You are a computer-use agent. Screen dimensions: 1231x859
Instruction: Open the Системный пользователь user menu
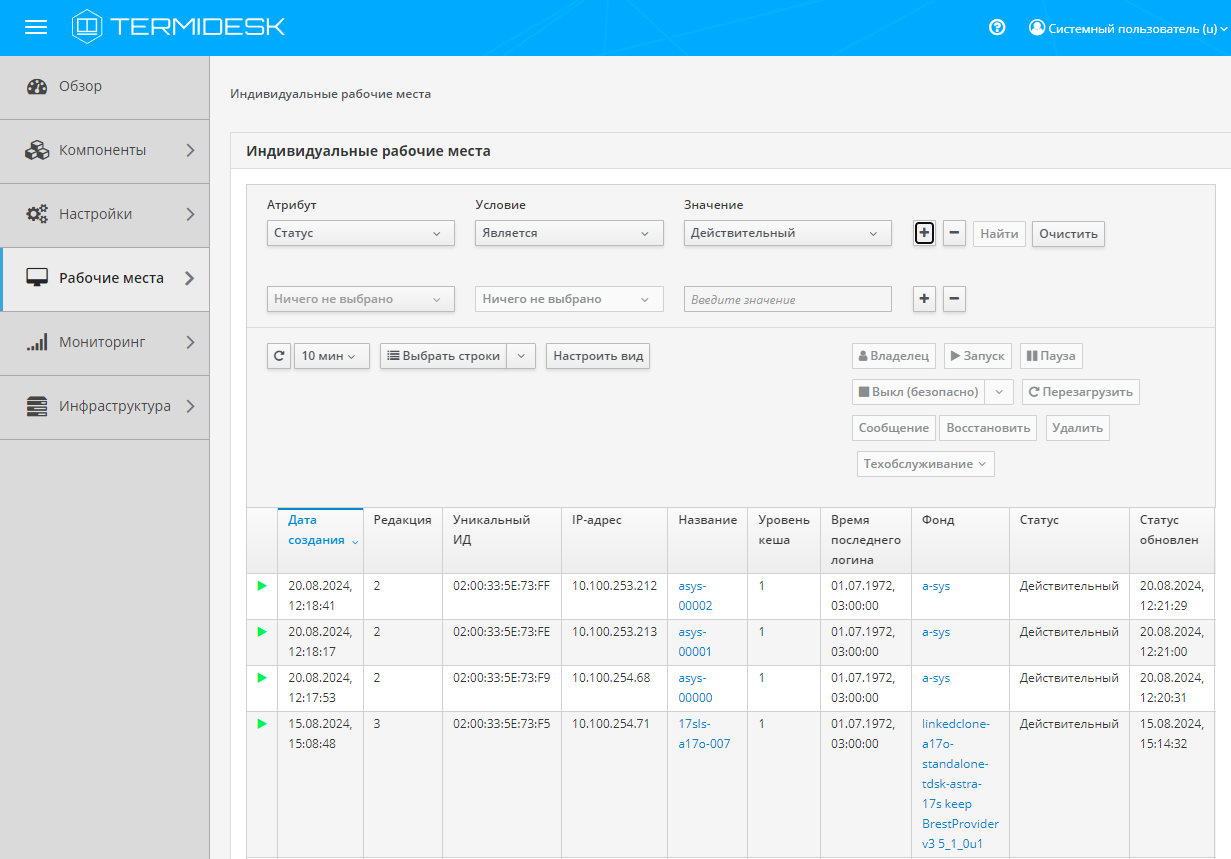tap(1127, 28)
